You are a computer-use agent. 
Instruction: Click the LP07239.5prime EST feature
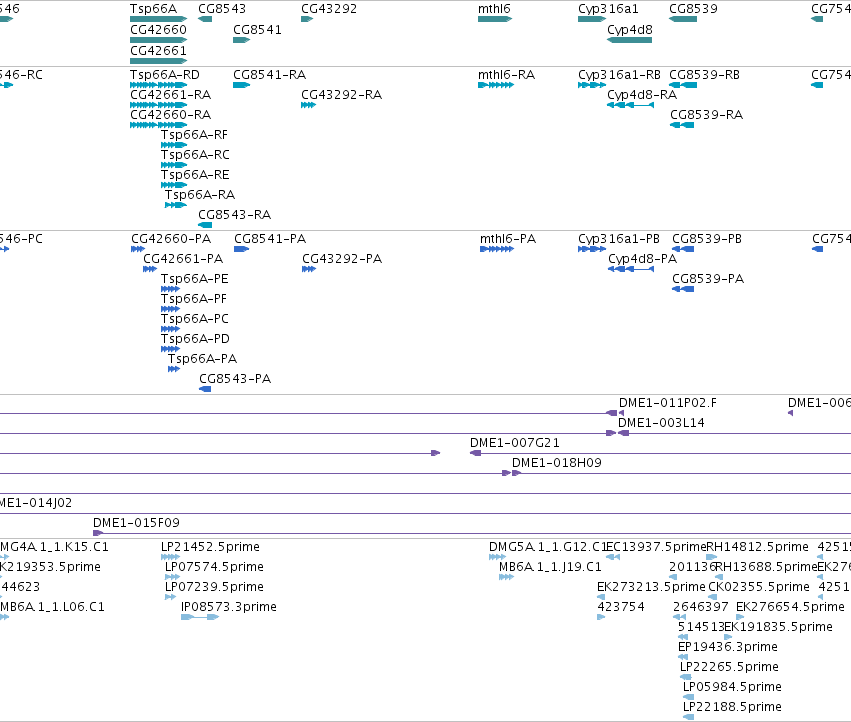coord(170,597)
